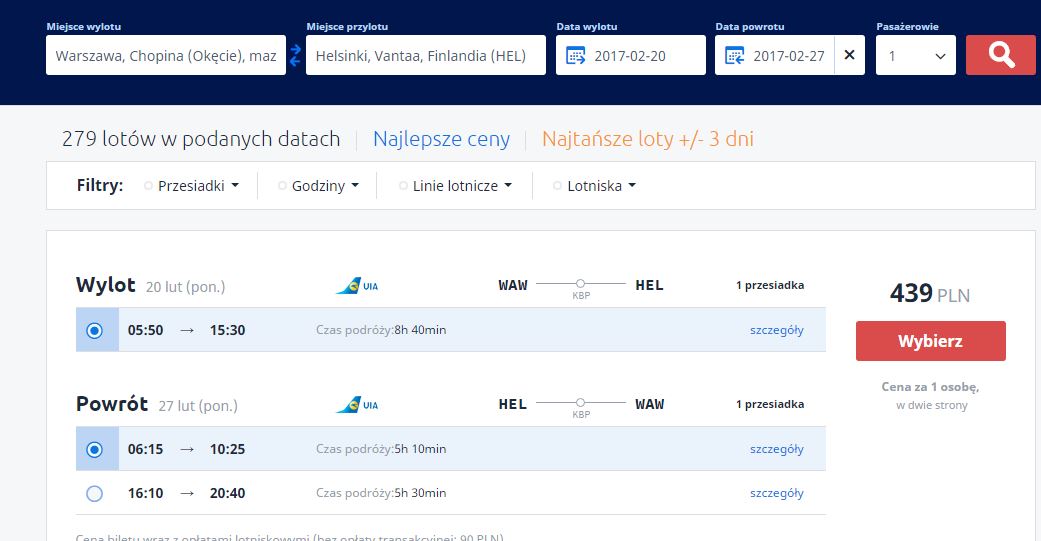Select the 05:50 outbound flight radio
This screenshot has height=541, width=1041.
click(95, 330)
